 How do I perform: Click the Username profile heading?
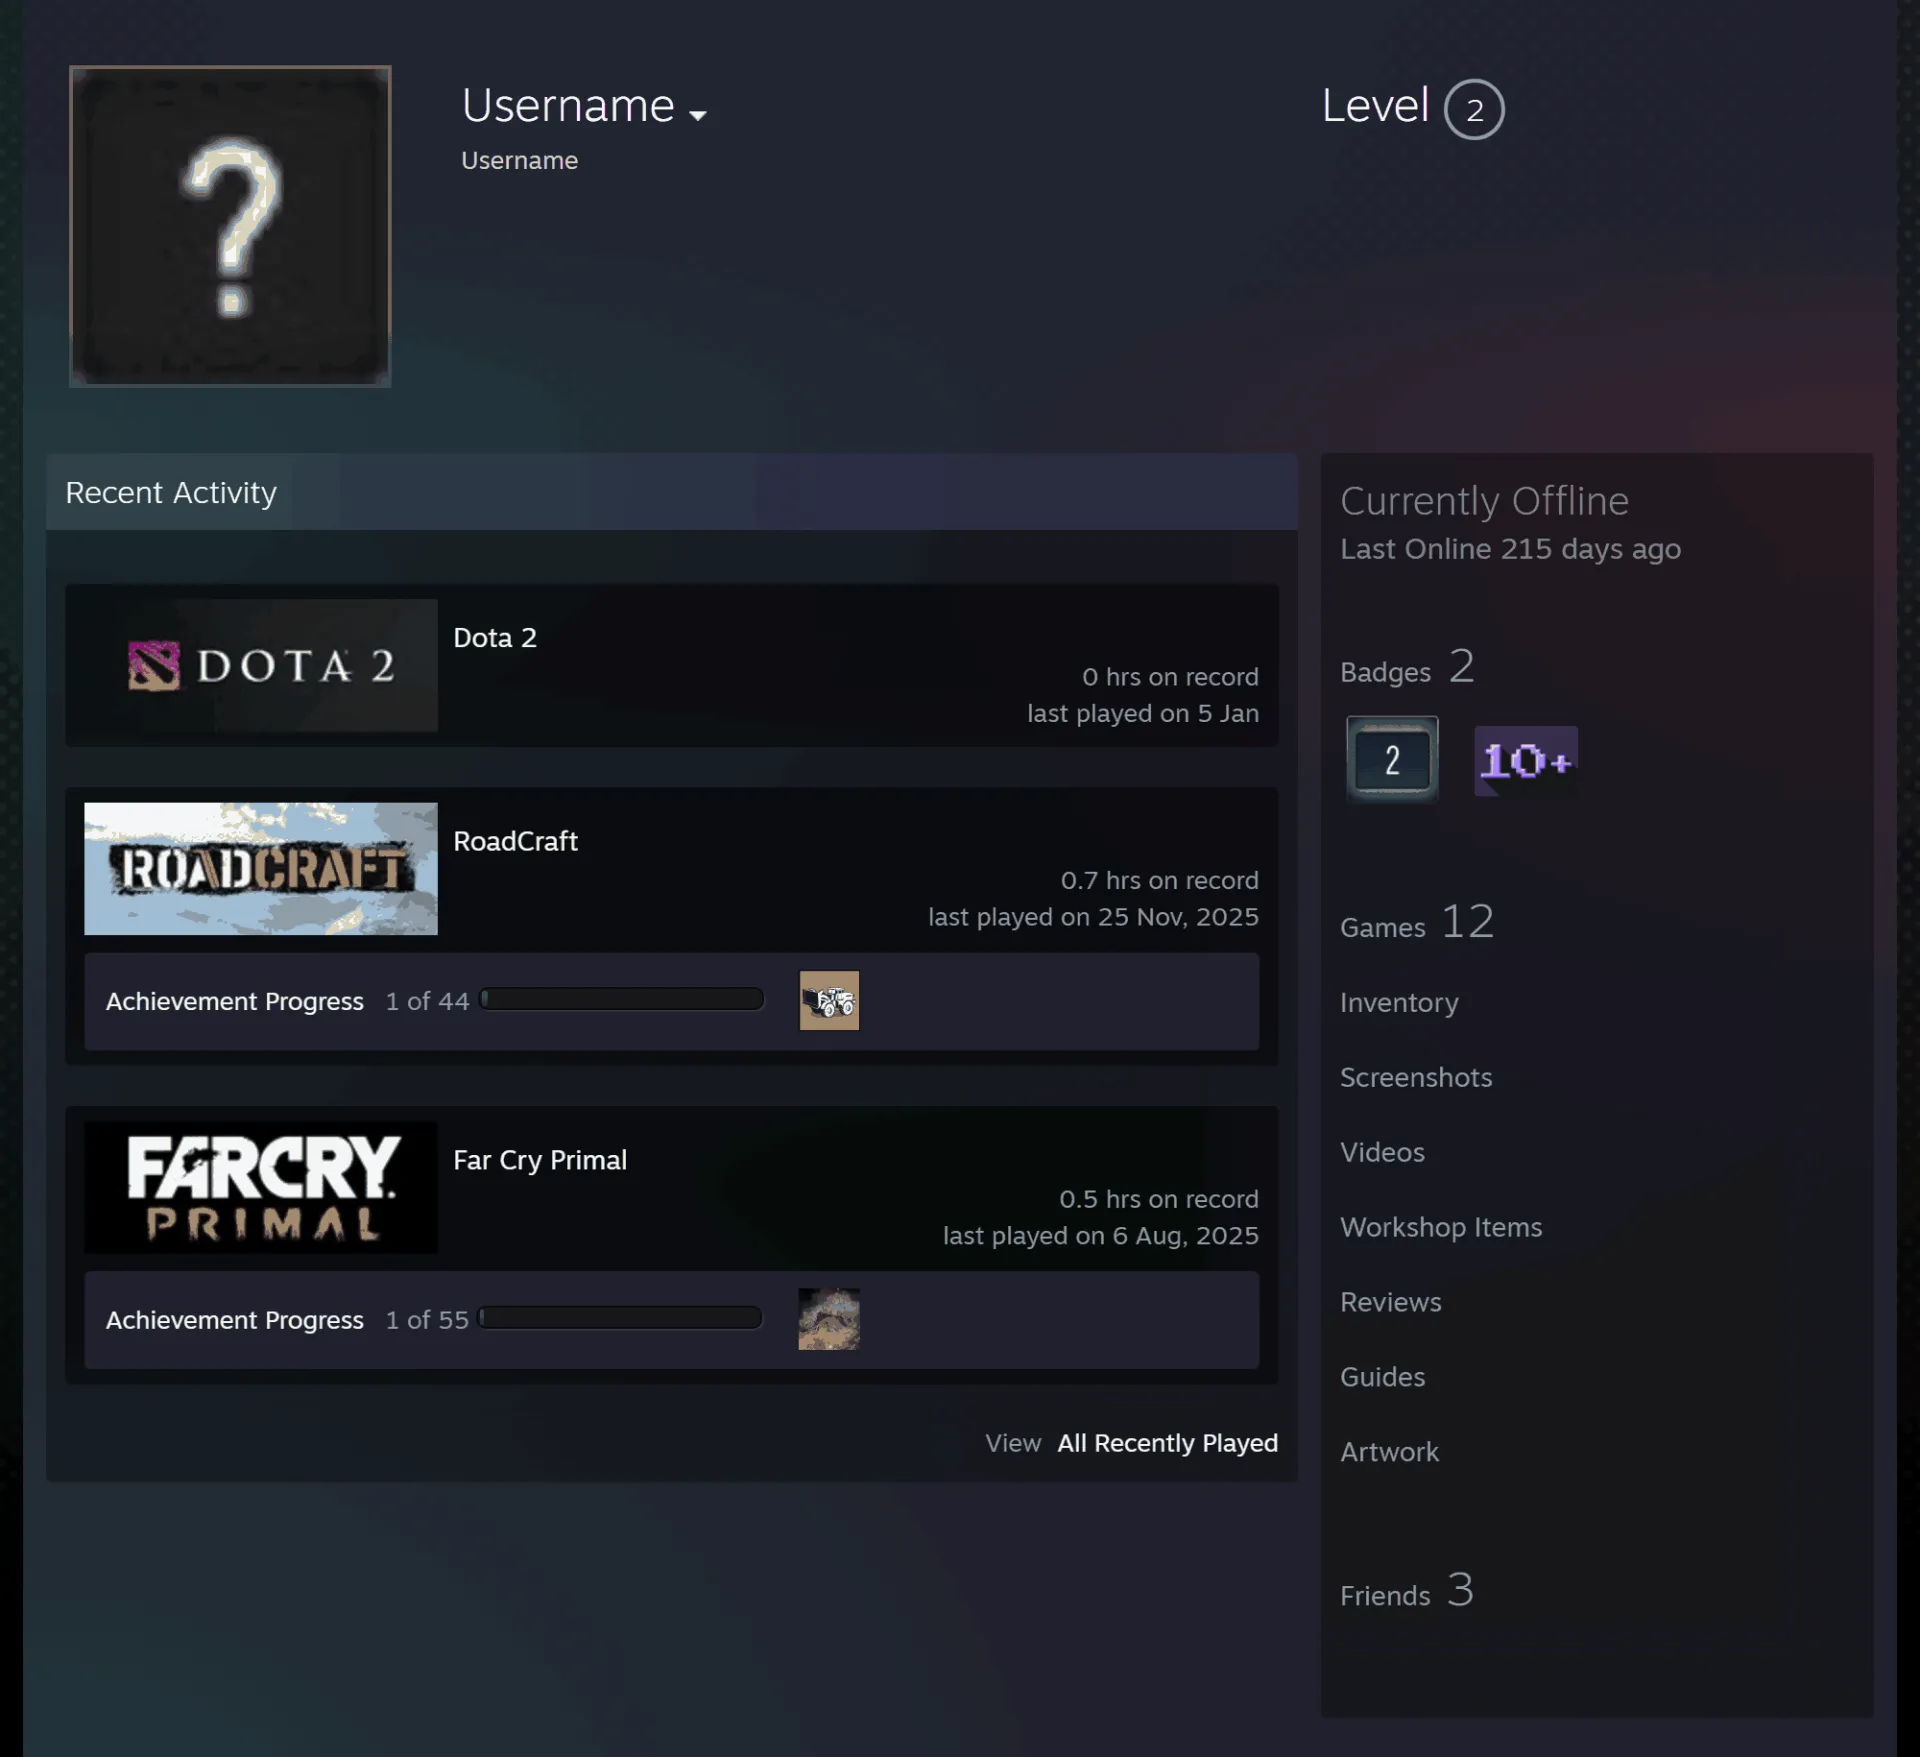568,106
